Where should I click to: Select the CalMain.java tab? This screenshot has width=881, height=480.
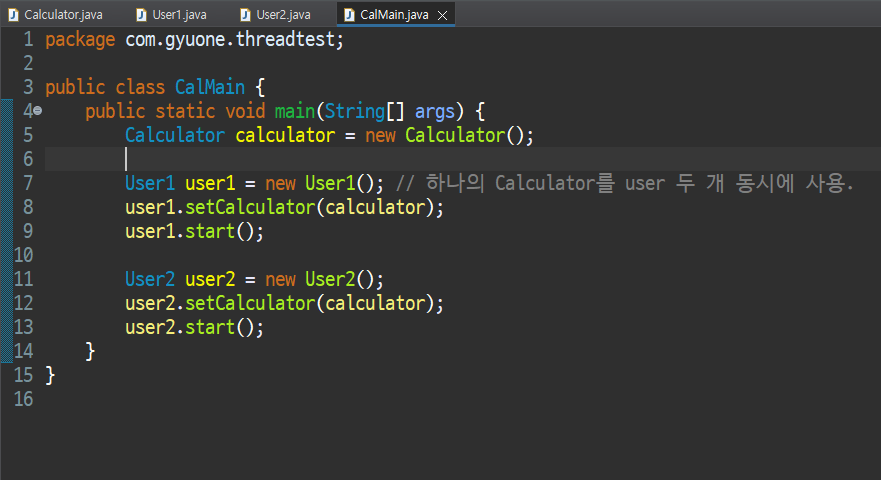pos(394,15)
